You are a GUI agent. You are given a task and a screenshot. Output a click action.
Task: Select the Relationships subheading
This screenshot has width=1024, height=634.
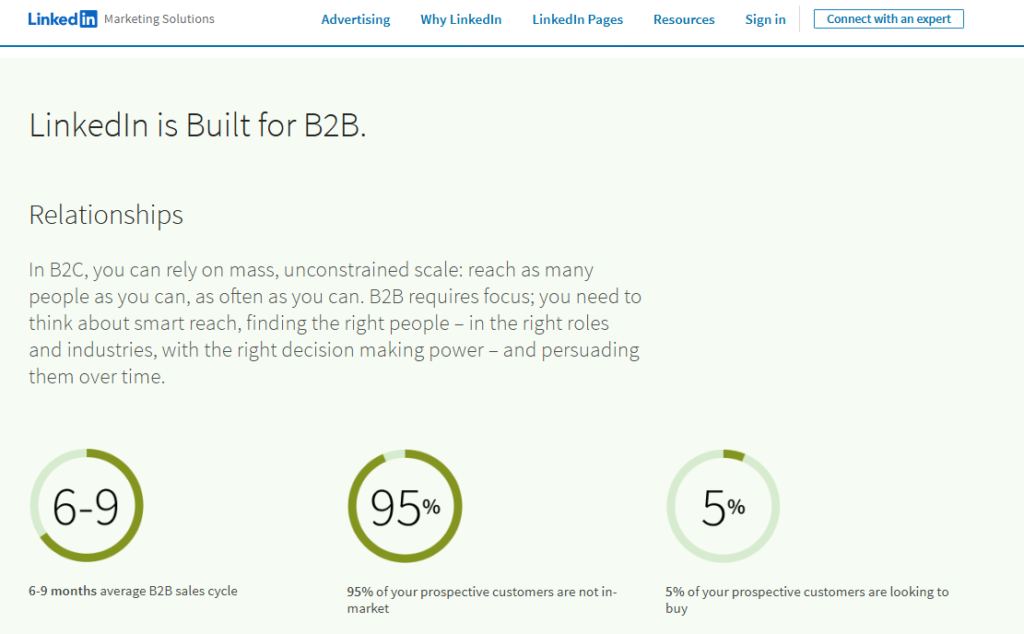click(x=106, y=215)
